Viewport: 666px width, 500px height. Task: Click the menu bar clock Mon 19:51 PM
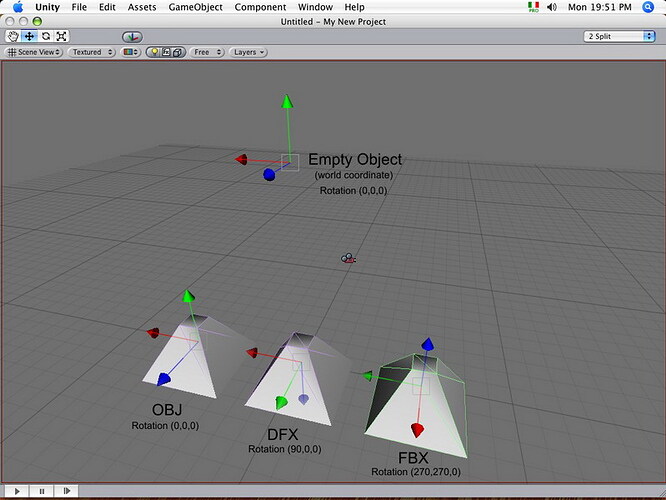click(599, 7)
